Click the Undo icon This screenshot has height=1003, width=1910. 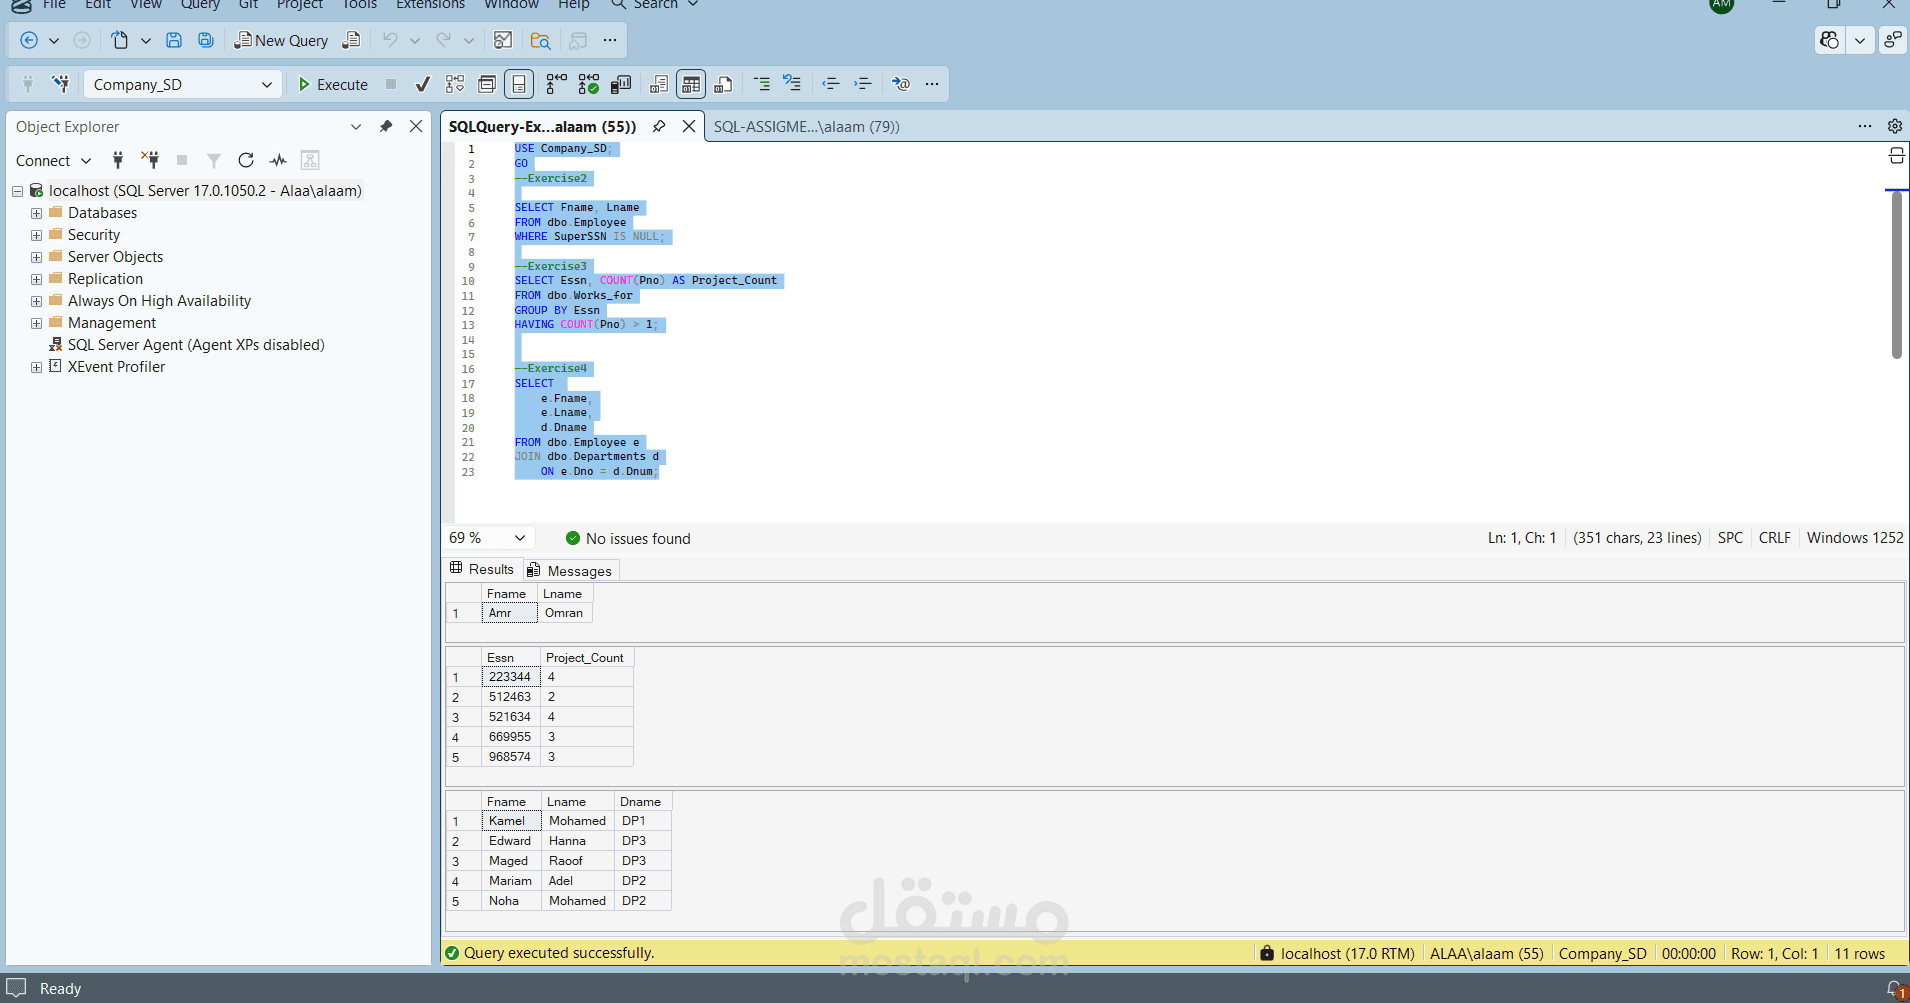tap(389, 40)
